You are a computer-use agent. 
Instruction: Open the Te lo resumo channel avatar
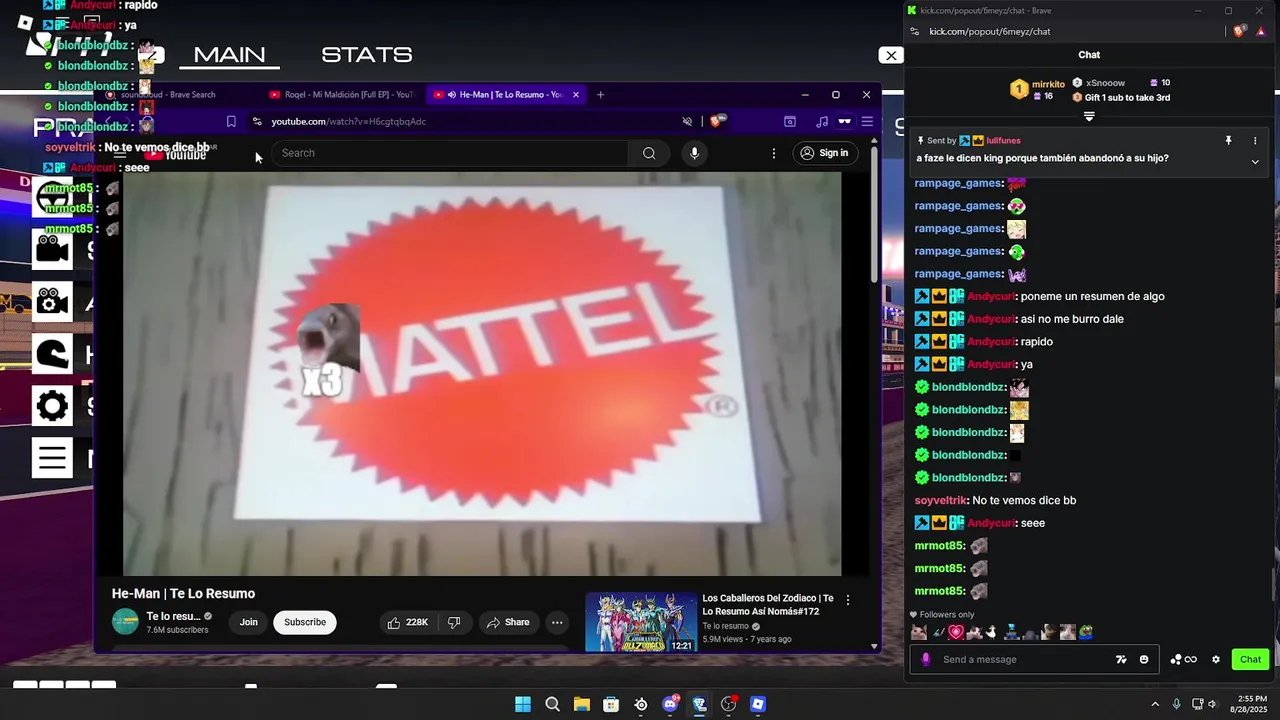pyautogui.click(x=125, y=622)
